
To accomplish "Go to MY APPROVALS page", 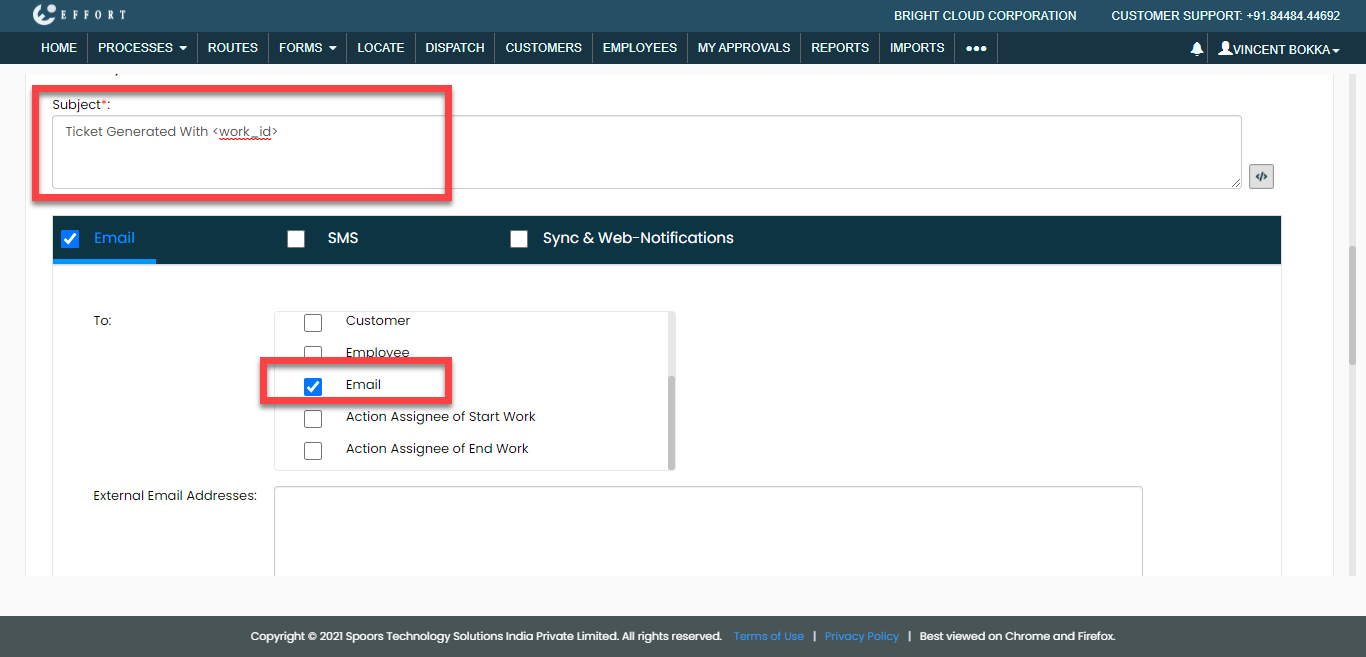I will click(x=743, y=48).
